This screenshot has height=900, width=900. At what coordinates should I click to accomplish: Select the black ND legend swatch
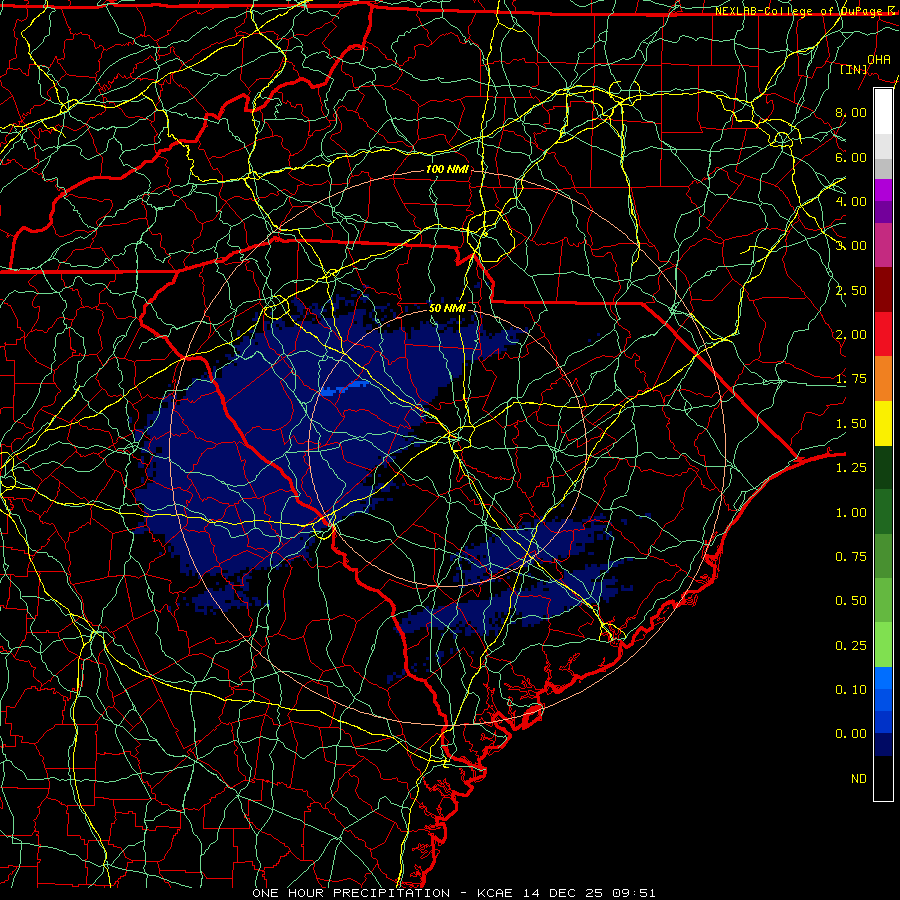click(x=883, y=778)
